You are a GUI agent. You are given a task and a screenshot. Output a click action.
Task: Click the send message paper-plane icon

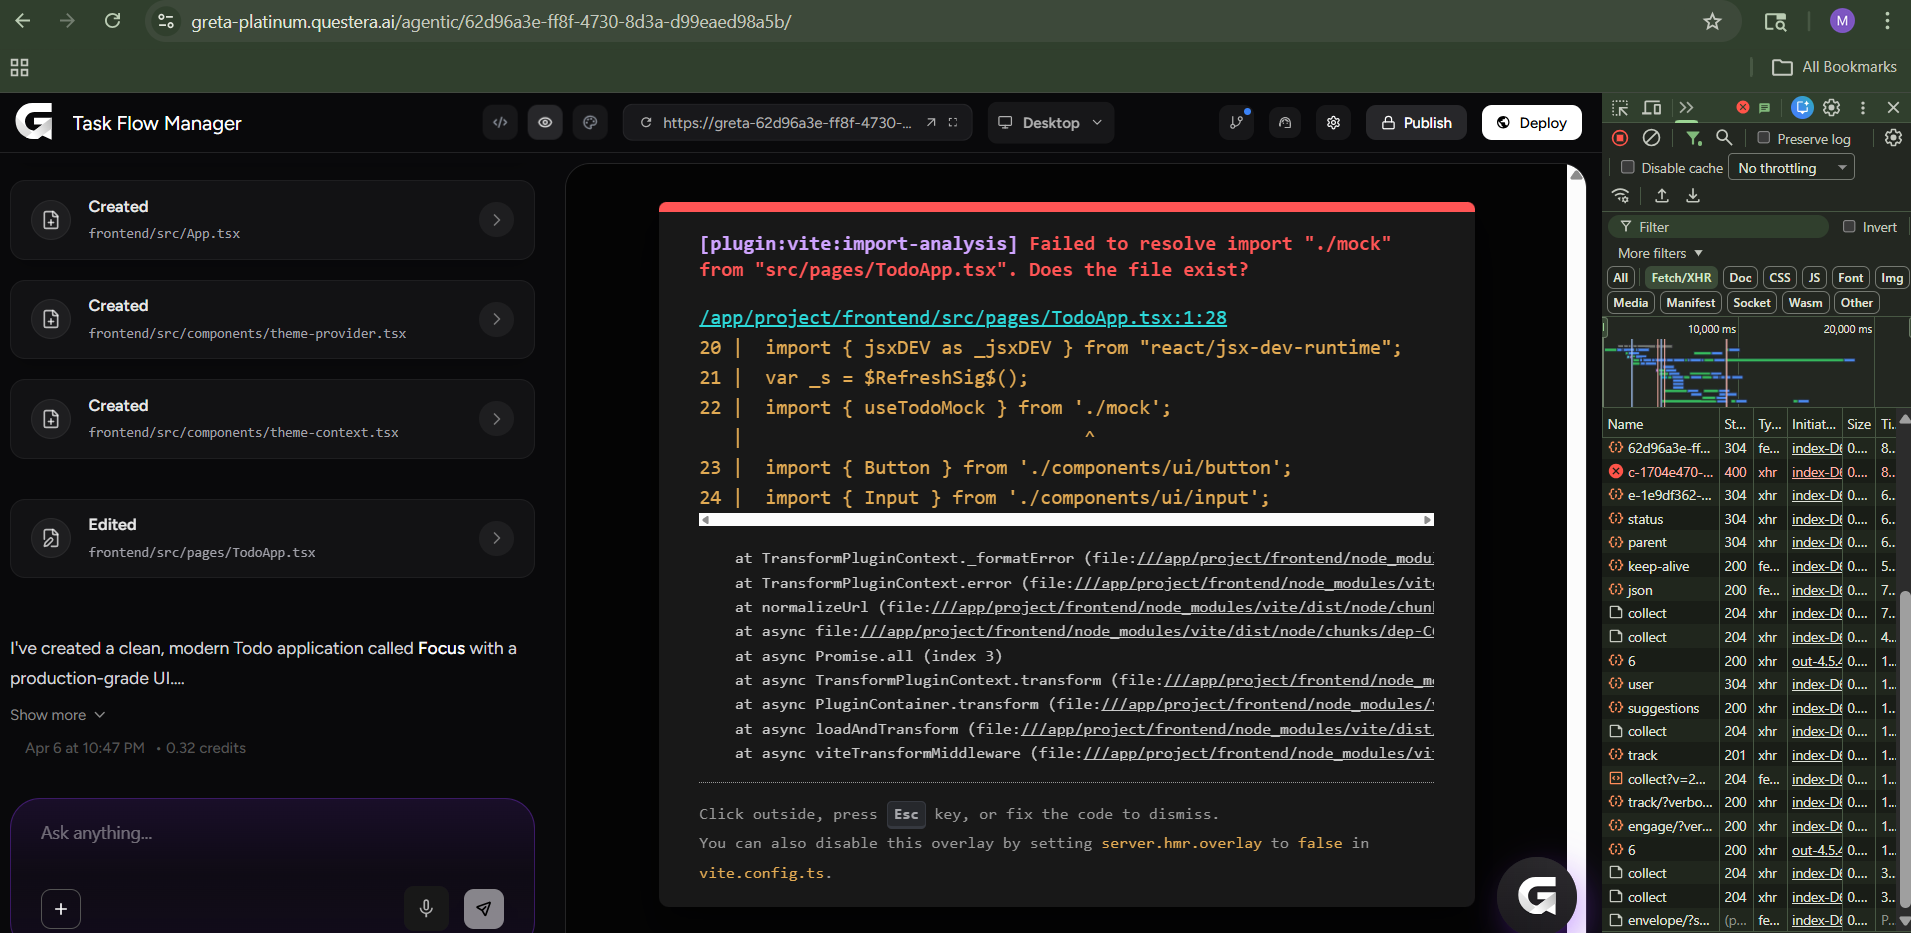click(x=484, y=909)
